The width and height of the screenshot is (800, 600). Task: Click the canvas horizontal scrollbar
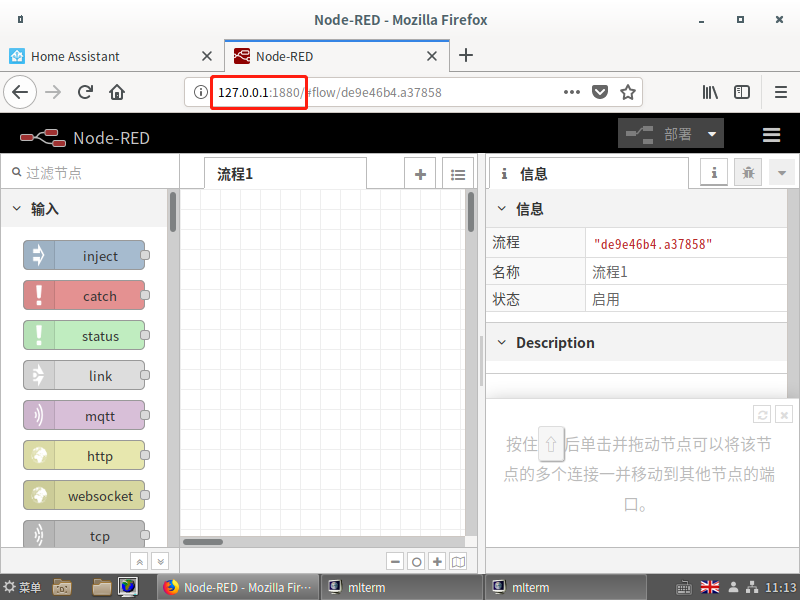tap(203, 542)
